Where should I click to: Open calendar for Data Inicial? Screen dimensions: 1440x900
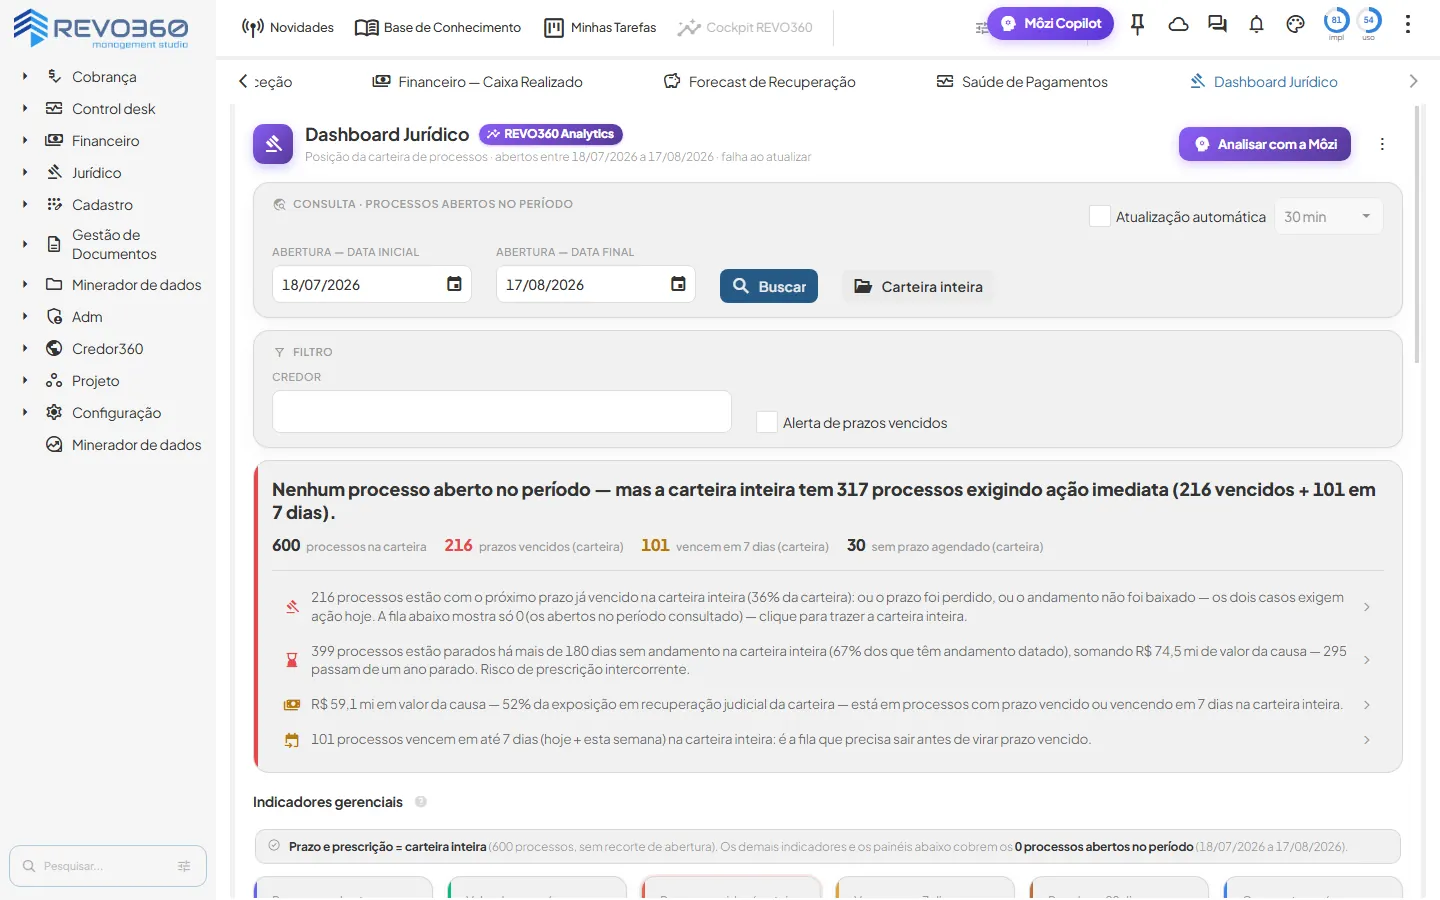coord(454,284)
